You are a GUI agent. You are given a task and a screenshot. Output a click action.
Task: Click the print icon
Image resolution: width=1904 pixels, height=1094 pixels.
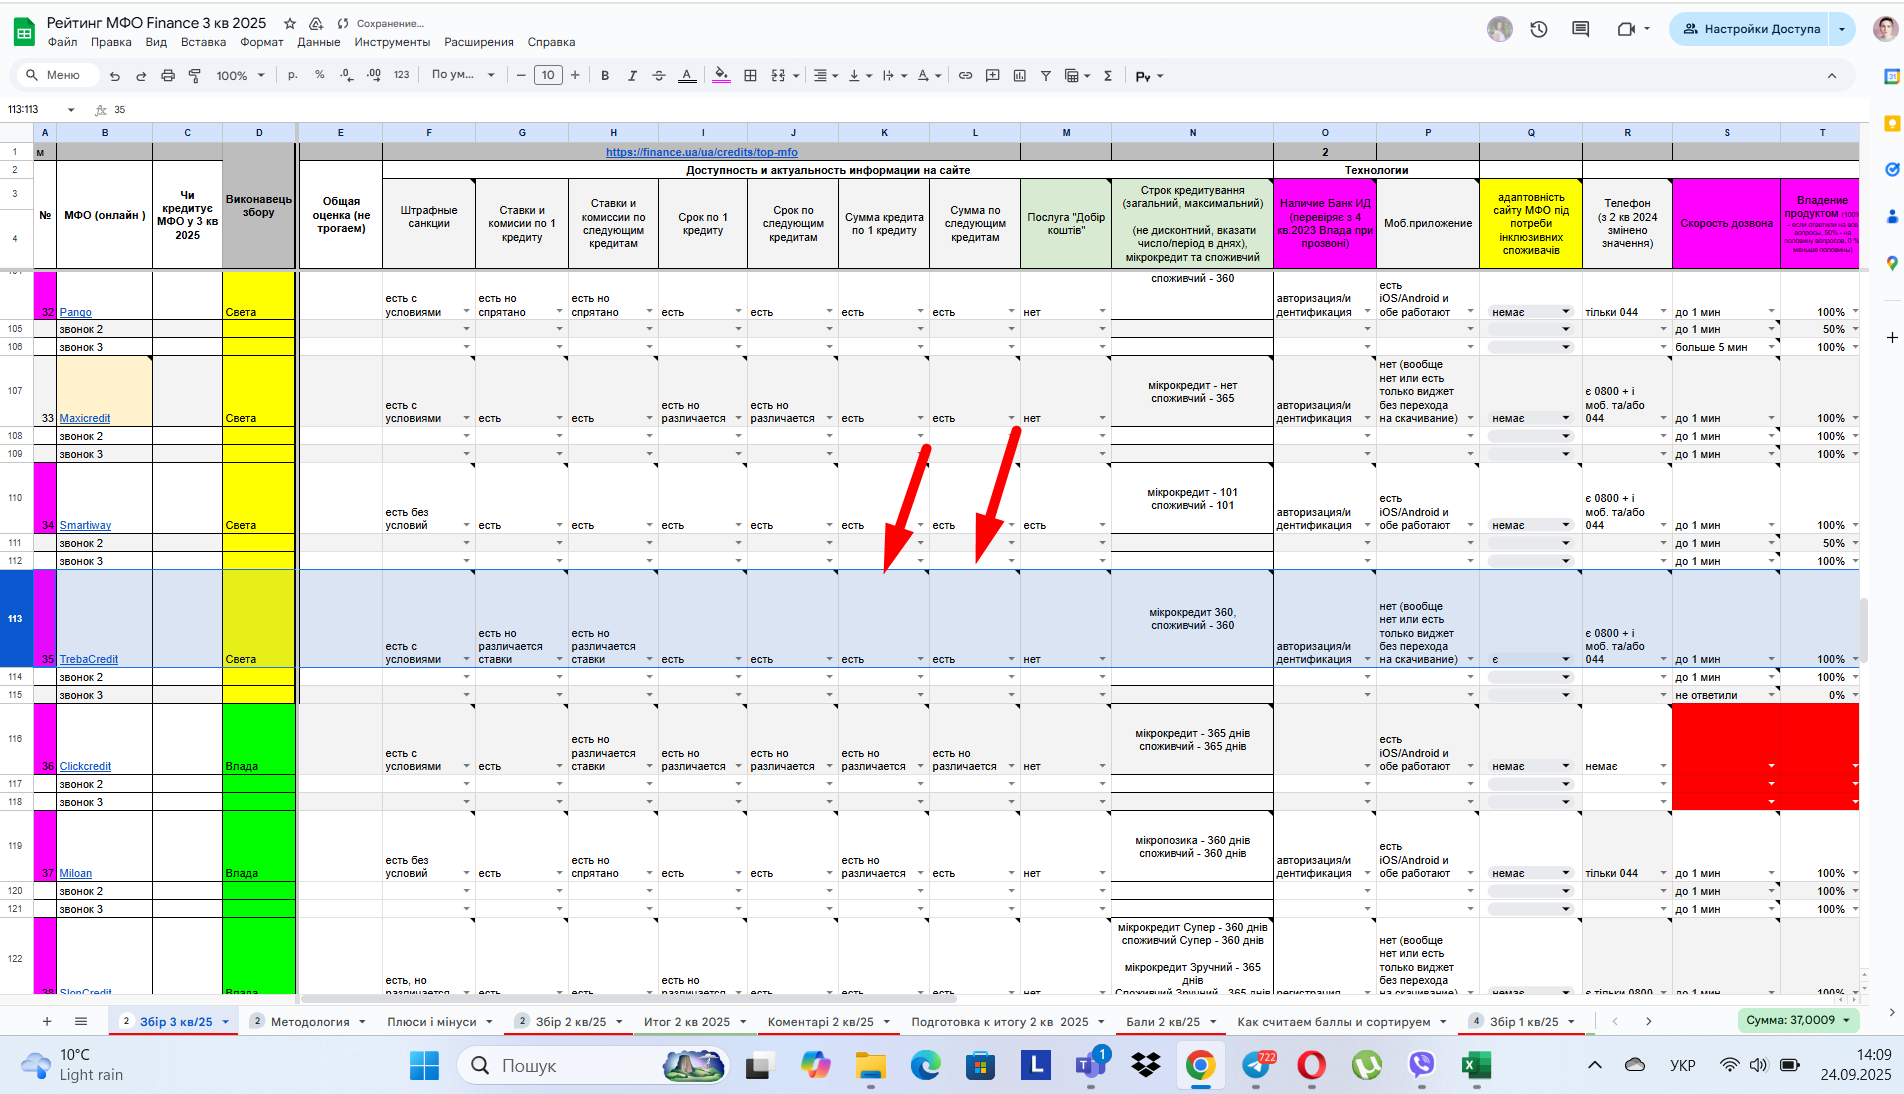coord(168,76)
